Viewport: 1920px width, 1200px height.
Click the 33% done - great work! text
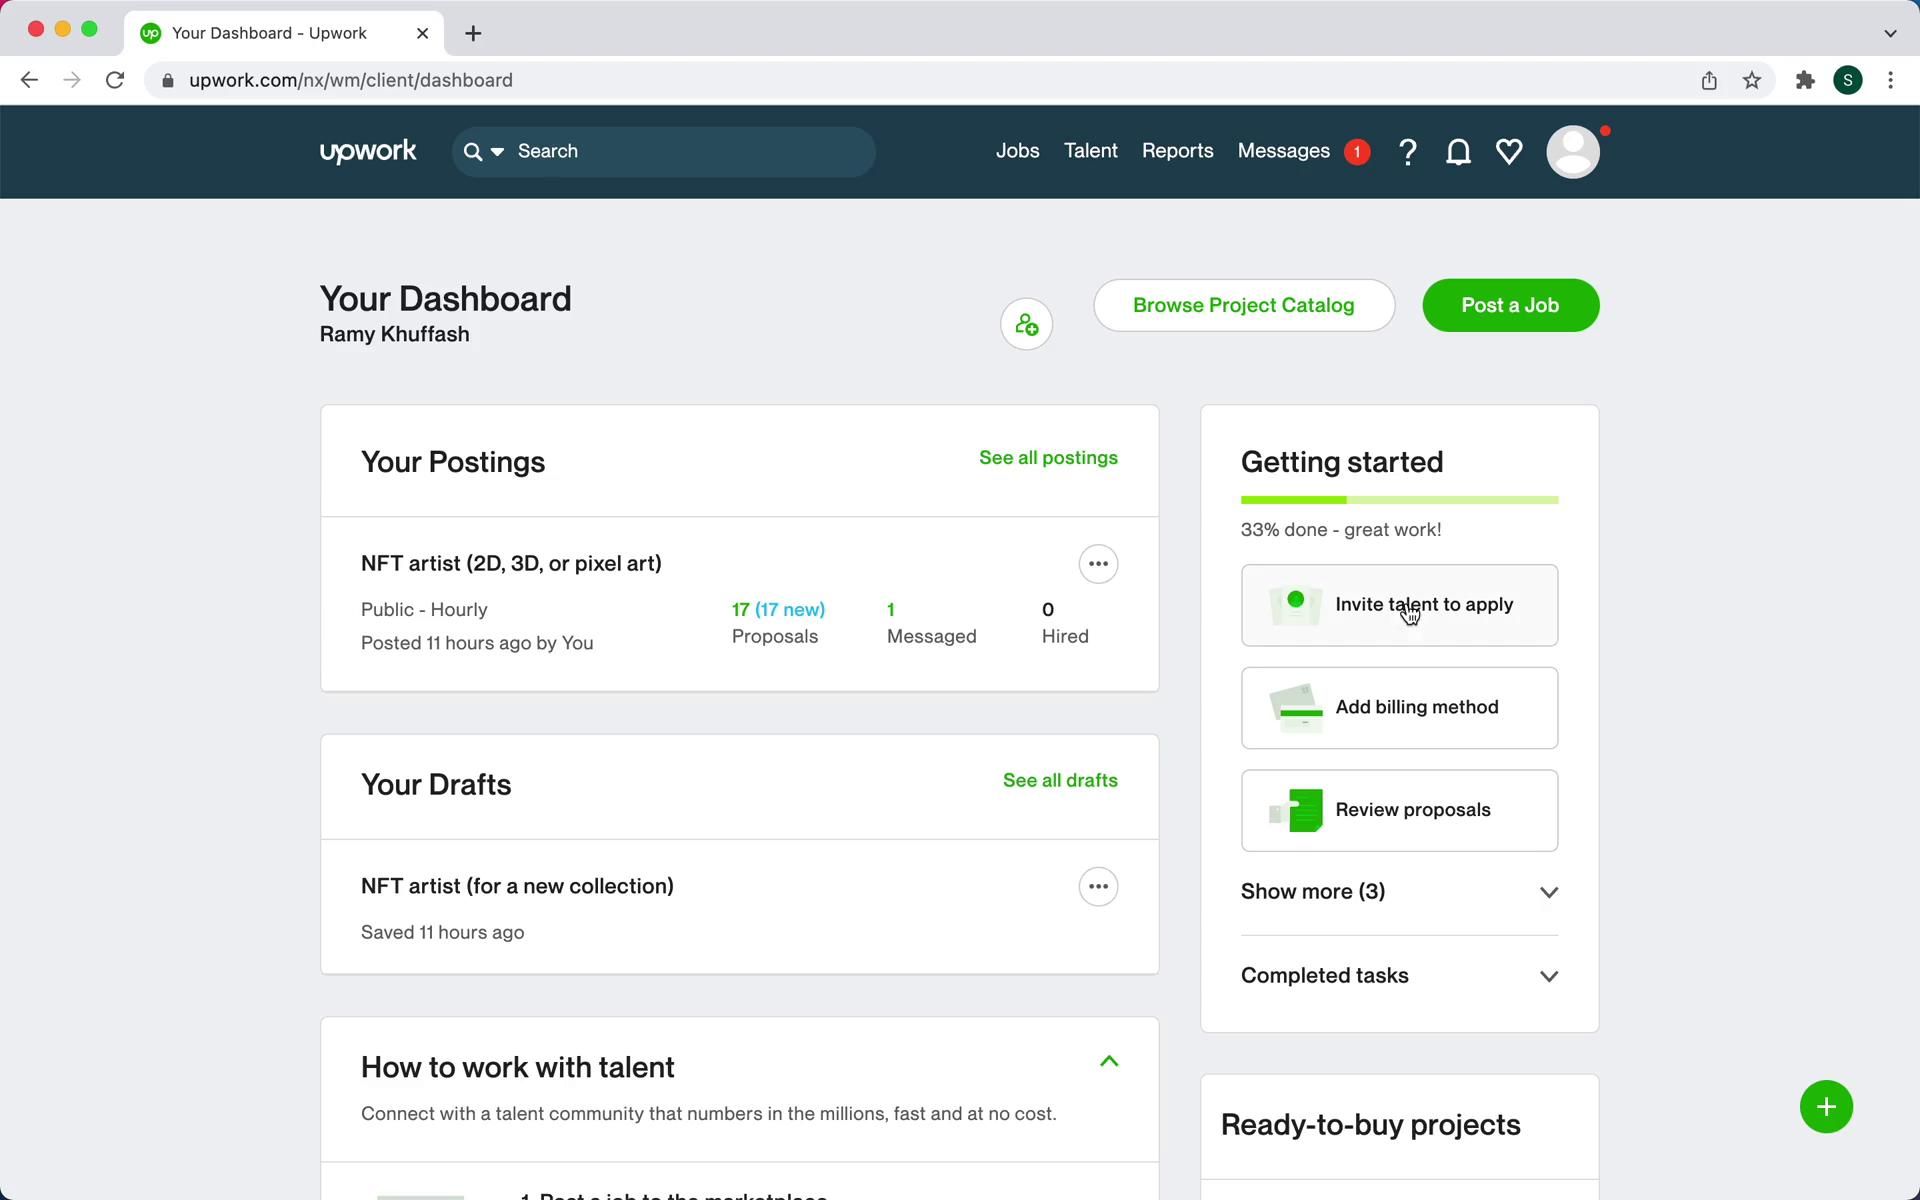pos(1341,530)
